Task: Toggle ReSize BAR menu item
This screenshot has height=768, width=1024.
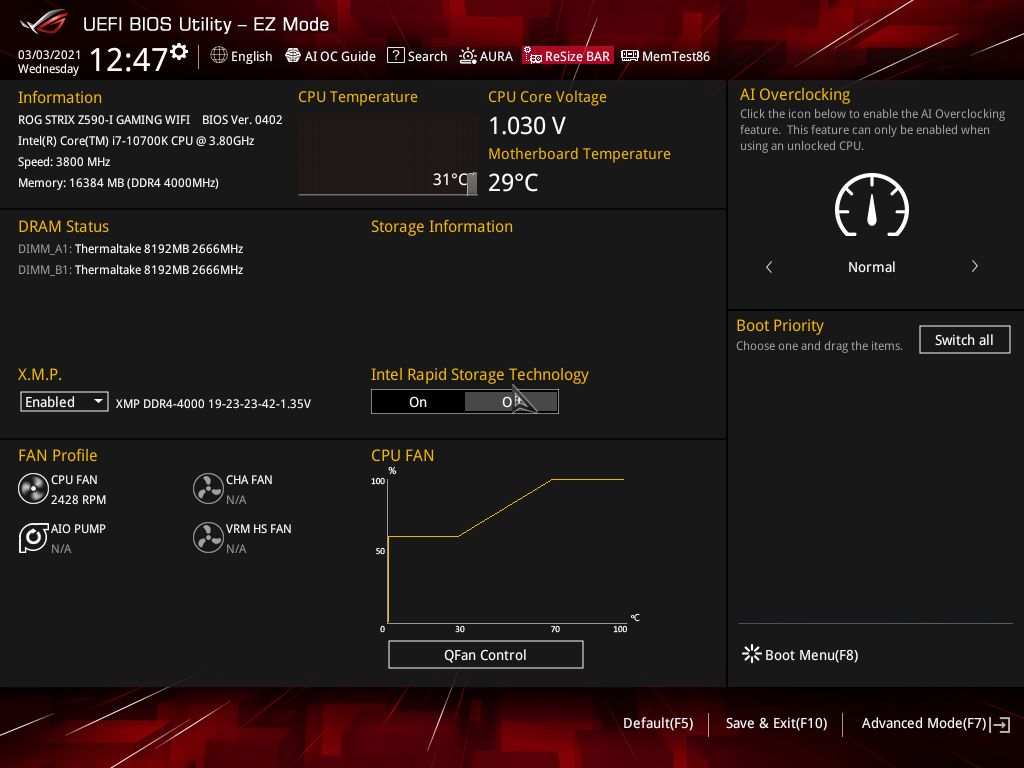Action: pyautogui.click(x=568, y=56)
